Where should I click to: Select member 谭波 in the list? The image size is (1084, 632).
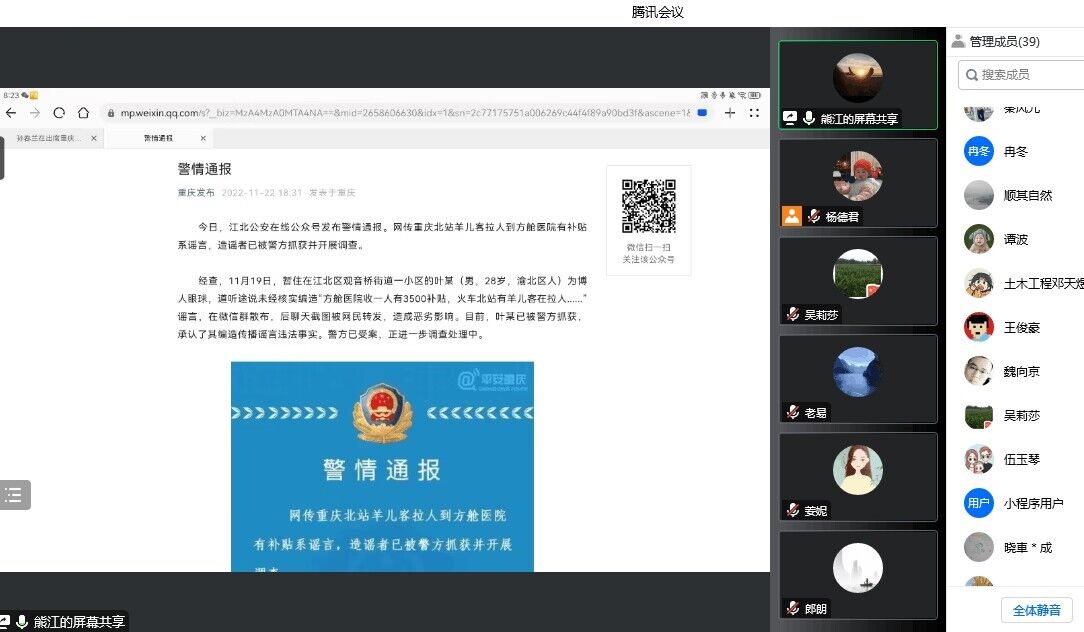point(1015,239)
